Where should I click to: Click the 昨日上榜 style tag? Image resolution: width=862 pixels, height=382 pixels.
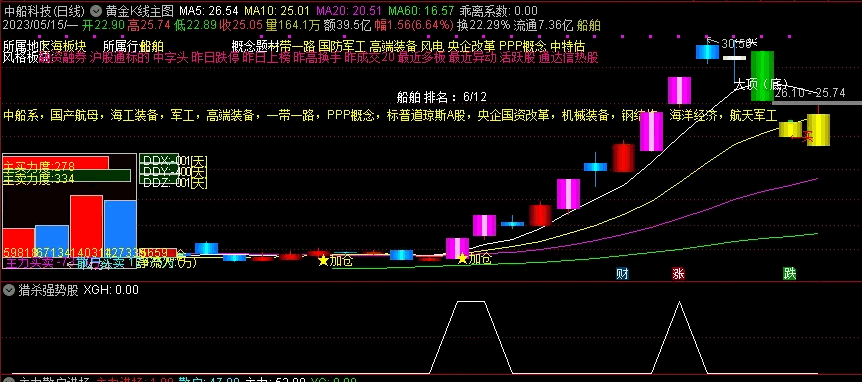pos(266,58)
